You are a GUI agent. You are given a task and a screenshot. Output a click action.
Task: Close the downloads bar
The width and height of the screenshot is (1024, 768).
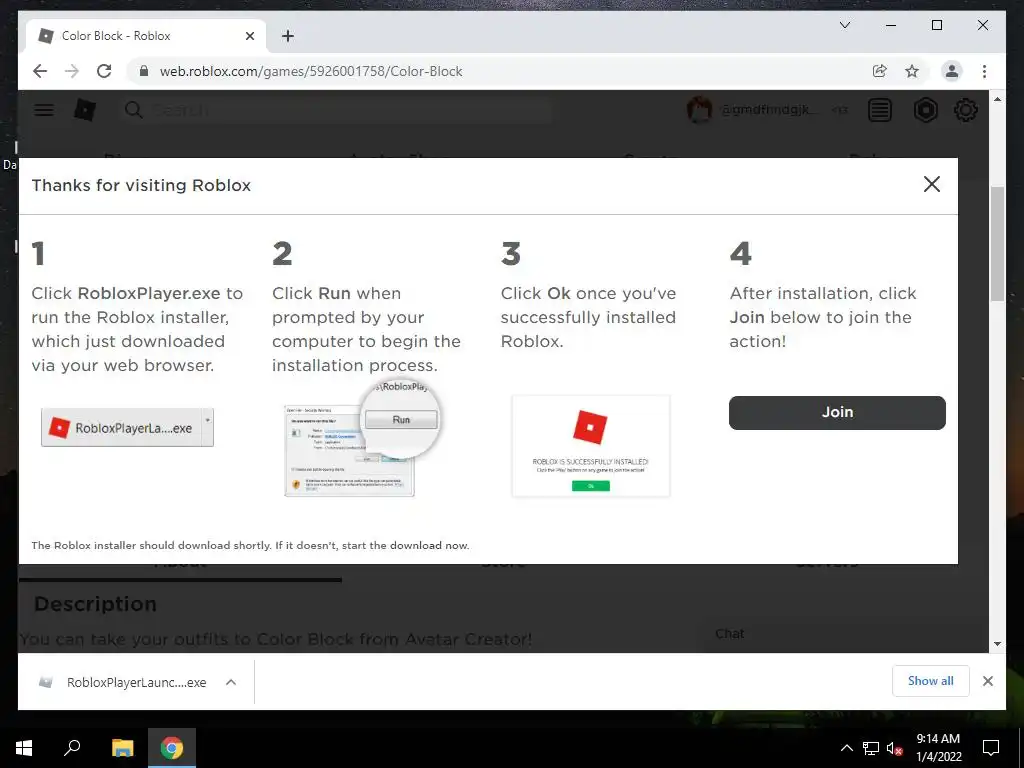click(987, 681)
